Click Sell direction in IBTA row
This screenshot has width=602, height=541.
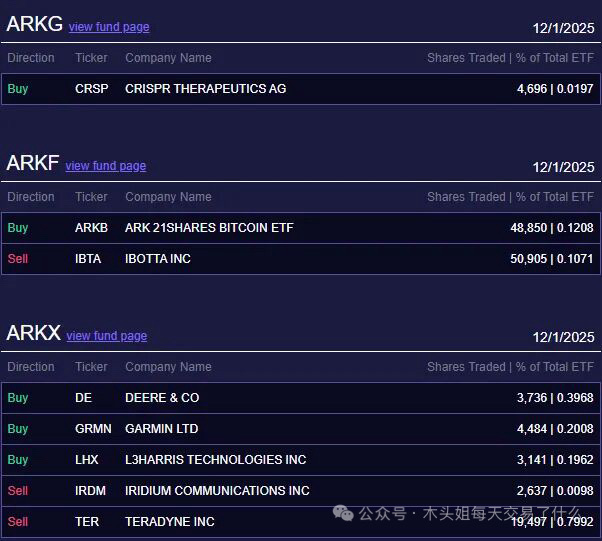click(18, 259)
